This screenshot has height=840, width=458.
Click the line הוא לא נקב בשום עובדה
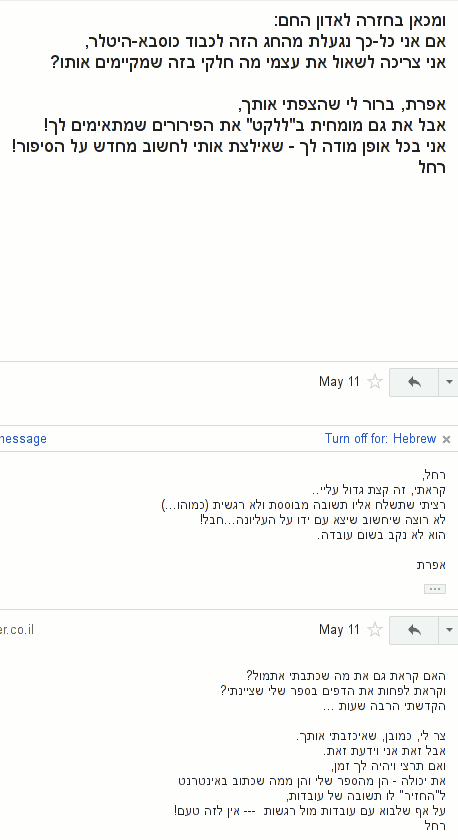pos(381,535)
